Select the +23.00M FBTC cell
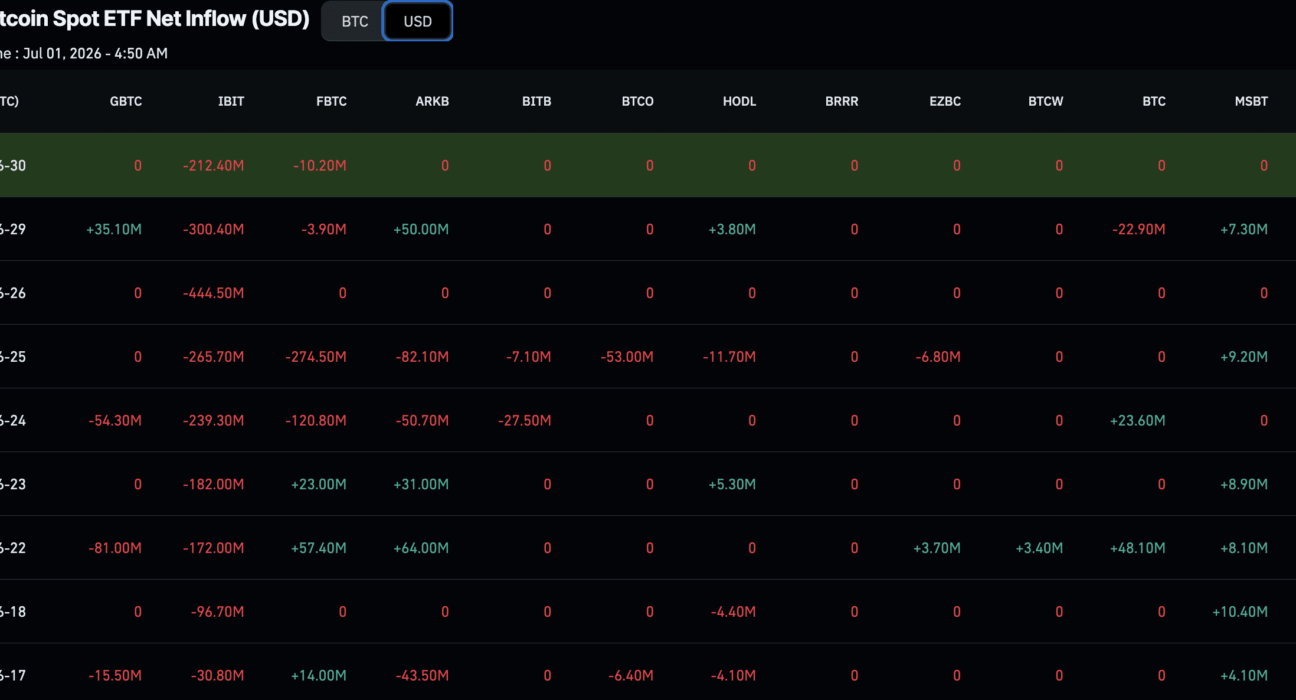Image resolution: width=1296 pixels, height=700 pixels. point(319,484)
